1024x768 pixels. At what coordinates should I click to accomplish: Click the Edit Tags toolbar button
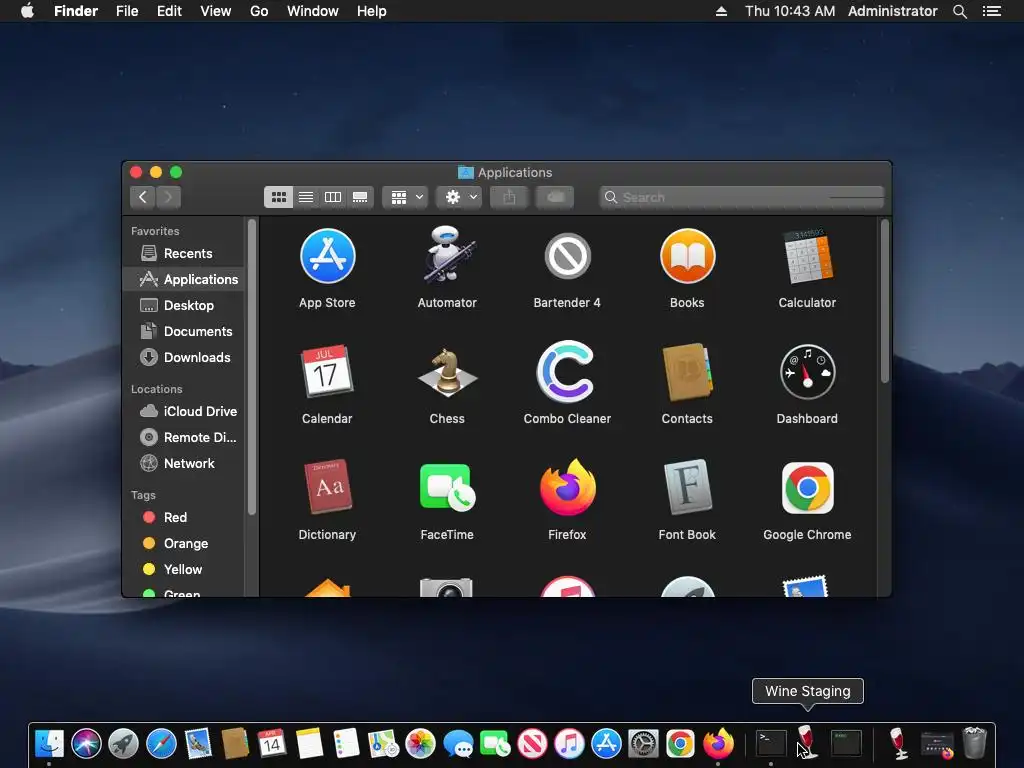point(555,197)
